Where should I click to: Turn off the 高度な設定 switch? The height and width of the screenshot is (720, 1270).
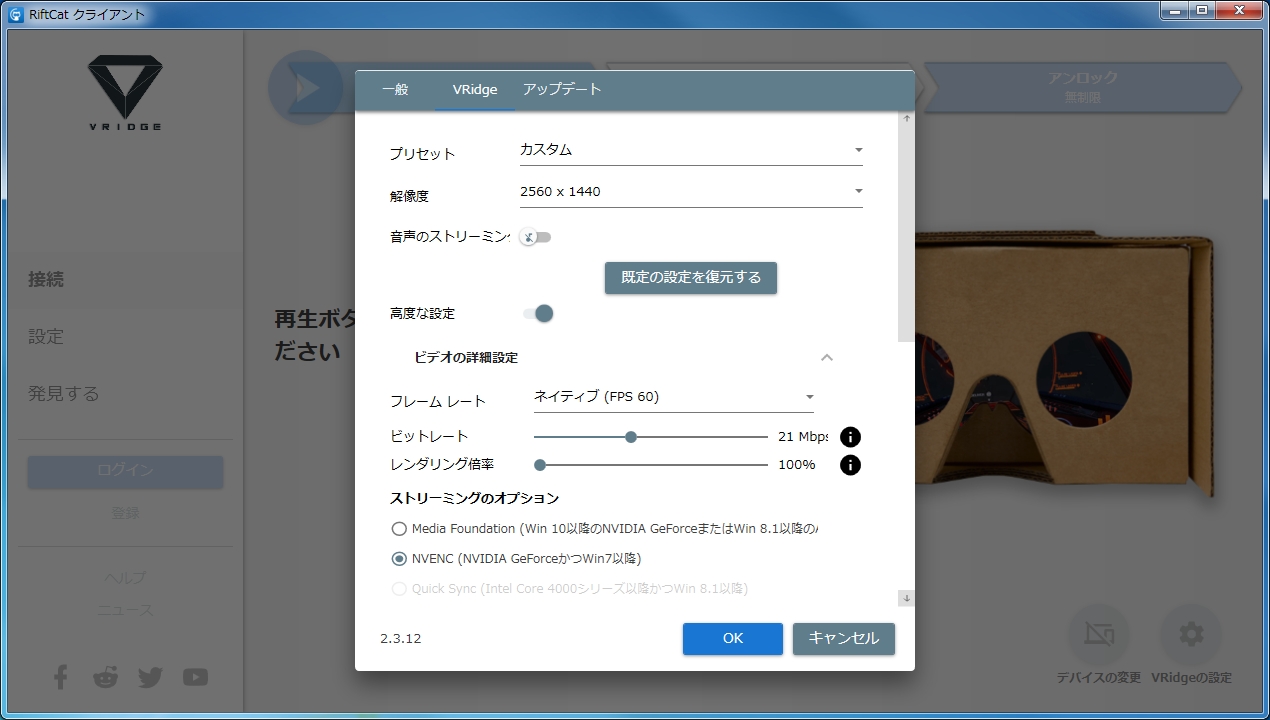pos(538,313)
